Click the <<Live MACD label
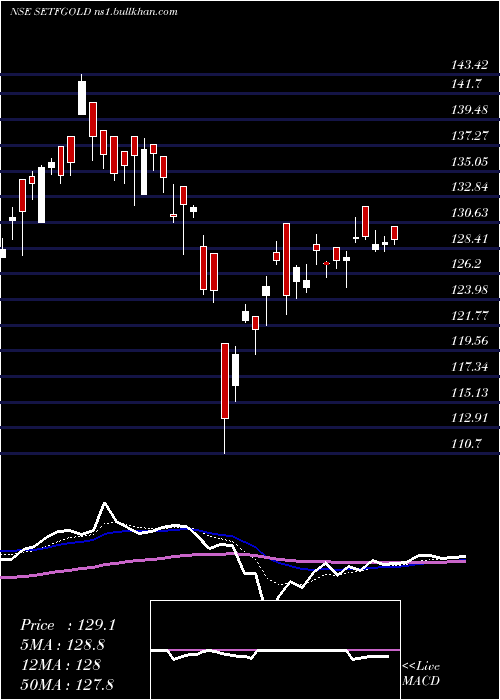Screen dimensions: 500x700 tap(421, 674)
